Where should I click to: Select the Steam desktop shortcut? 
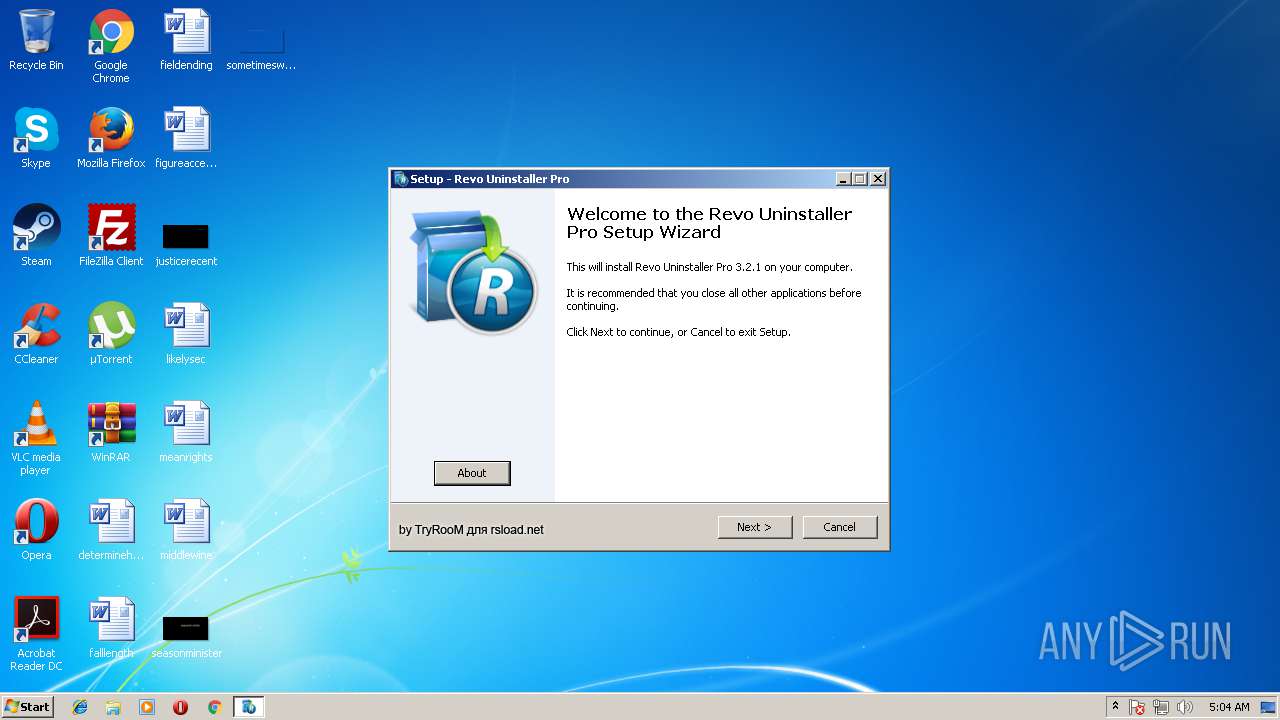pos(36,236)
